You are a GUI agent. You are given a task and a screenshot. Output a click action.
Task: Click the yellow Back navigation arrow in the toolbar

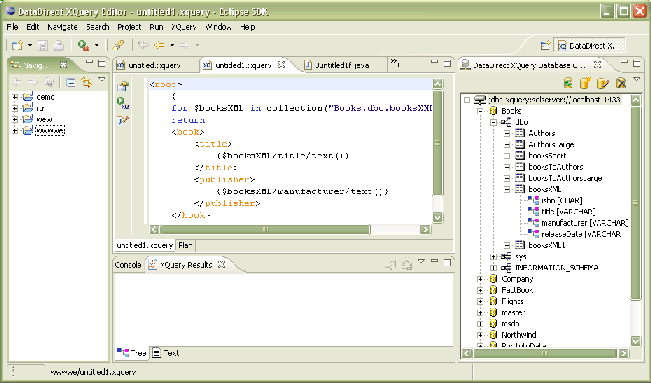[x=159, y=45]
